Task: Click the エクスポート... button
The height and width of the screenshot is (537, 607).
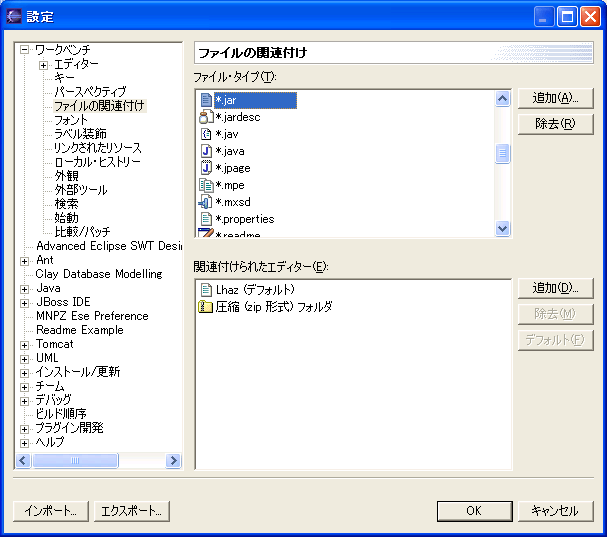Action: click(x=132, y=511)
